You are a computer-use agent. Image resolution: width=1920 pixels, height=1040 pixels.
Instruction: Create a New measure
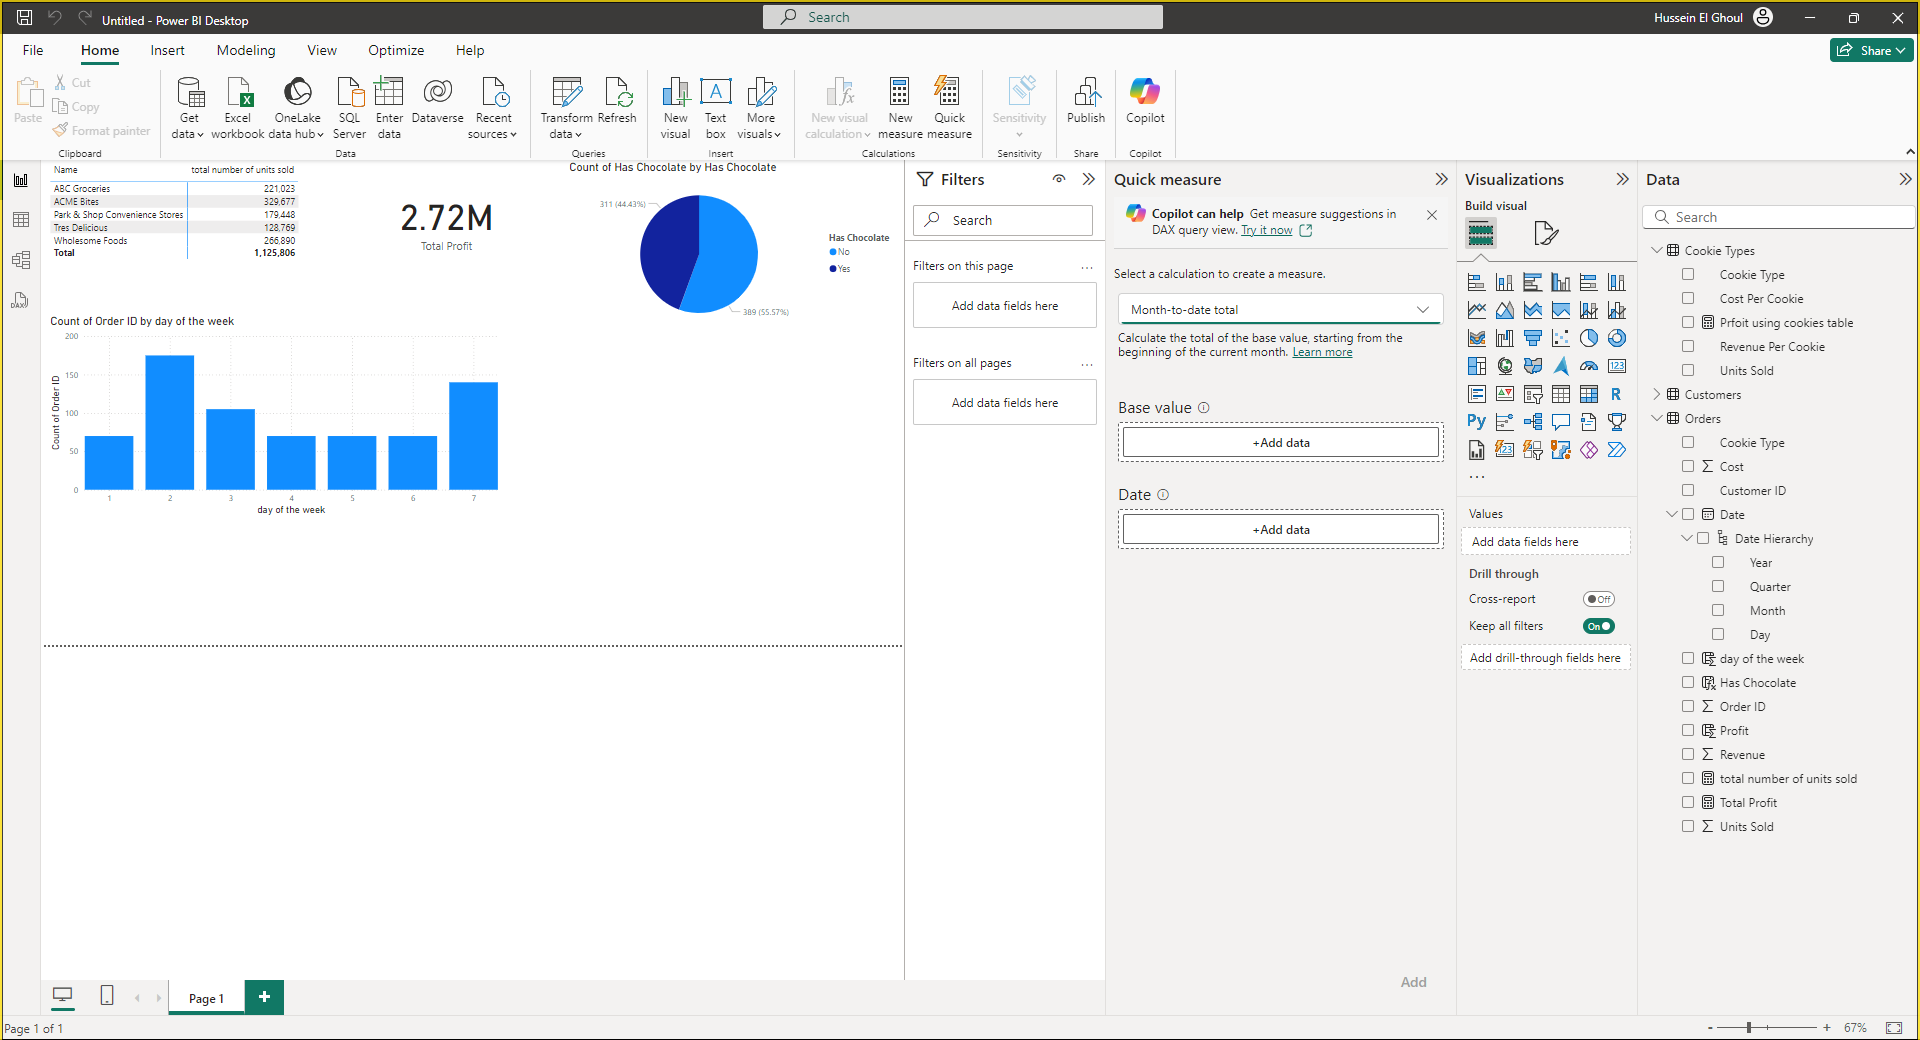(x=900, y=108)
